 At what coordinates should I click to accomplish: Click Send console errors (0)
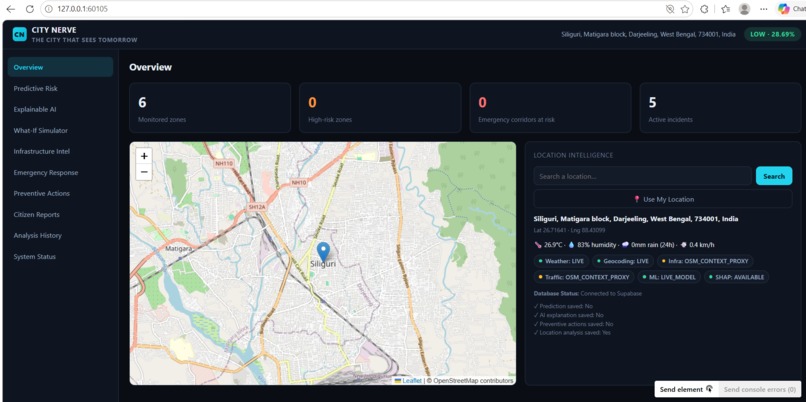760,389
